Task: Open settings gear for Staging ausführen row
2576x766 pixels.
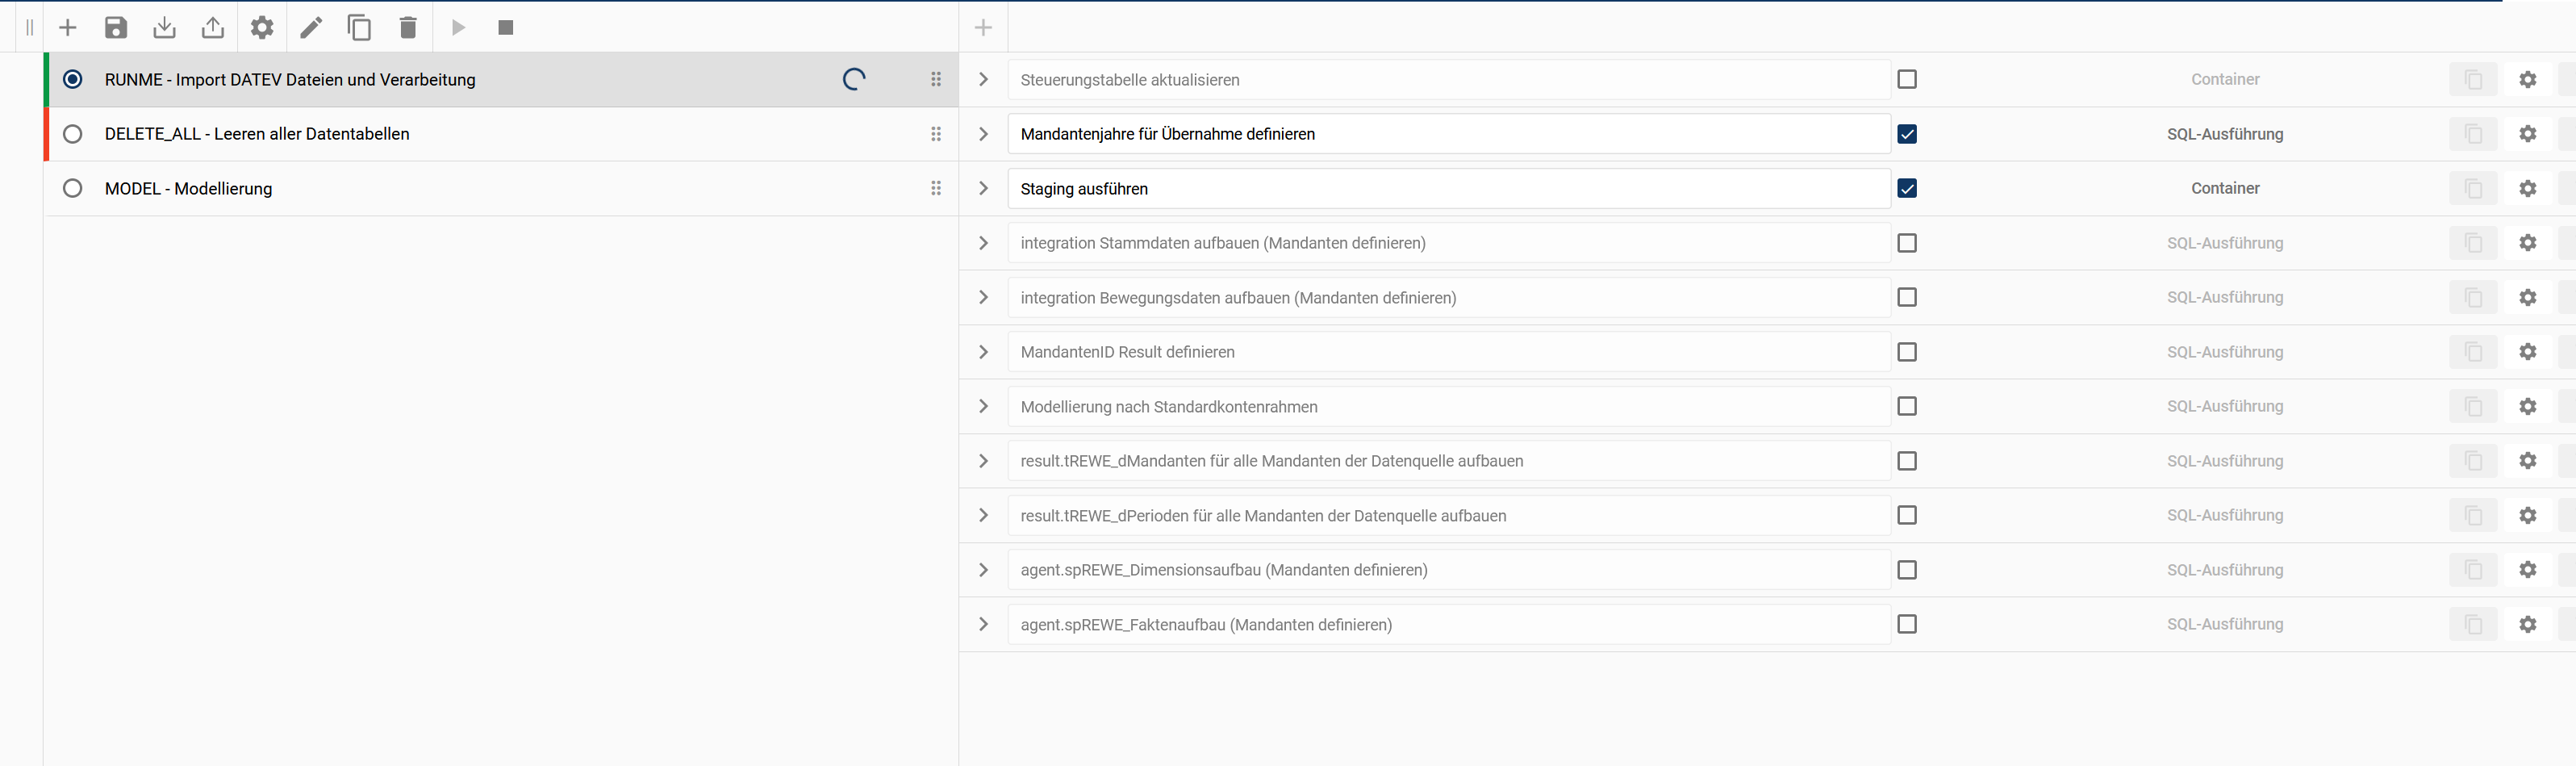Action: [2527, 189]
